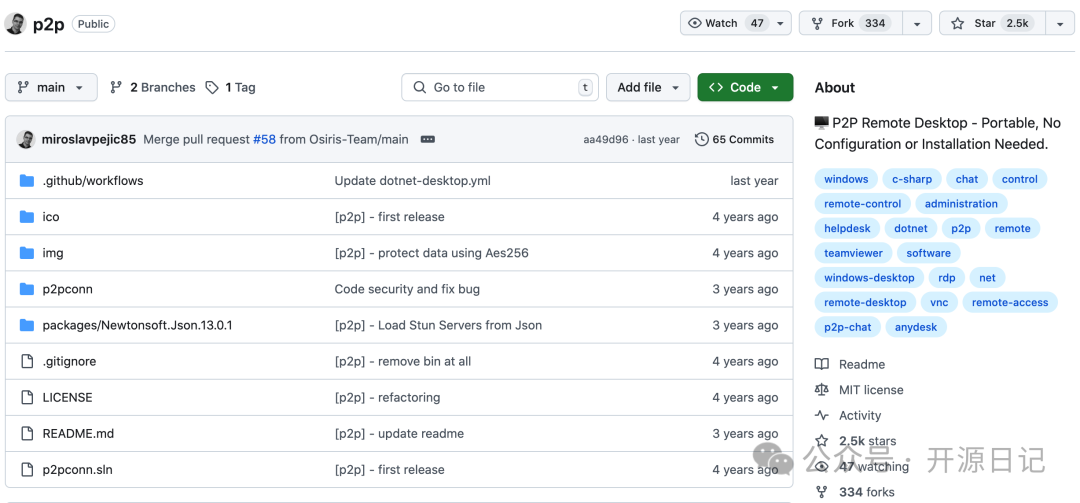Select the remote-desktop topic tag

865,303
